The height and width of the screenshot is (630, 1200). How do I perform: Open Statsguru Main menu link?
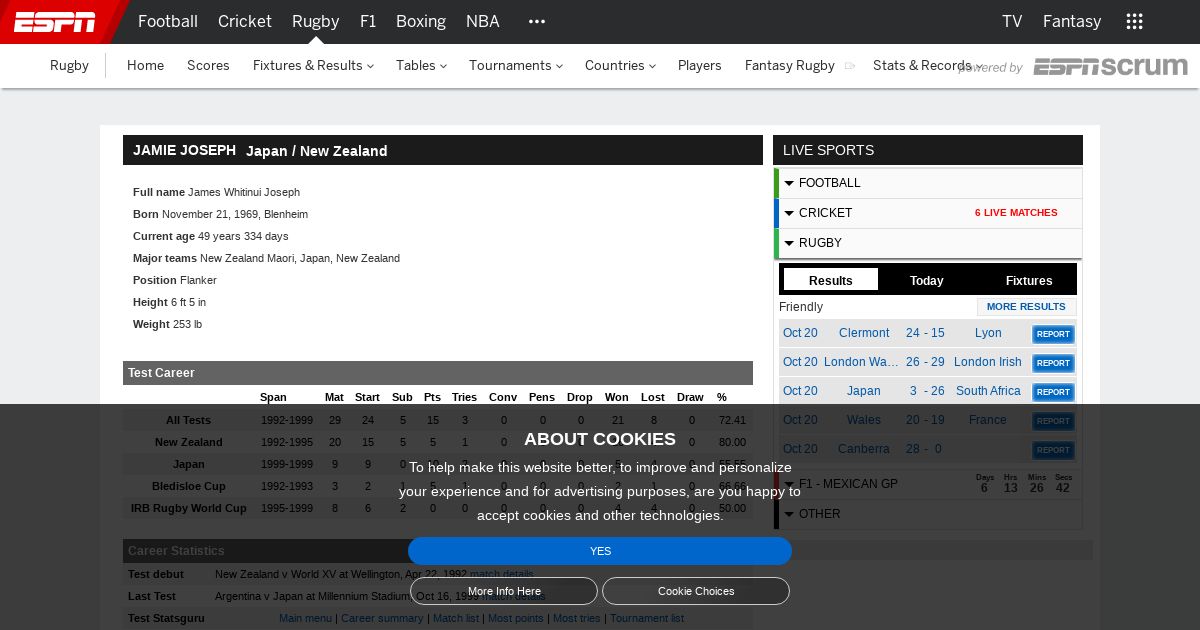pyautogui.click(x=305, y=618)
